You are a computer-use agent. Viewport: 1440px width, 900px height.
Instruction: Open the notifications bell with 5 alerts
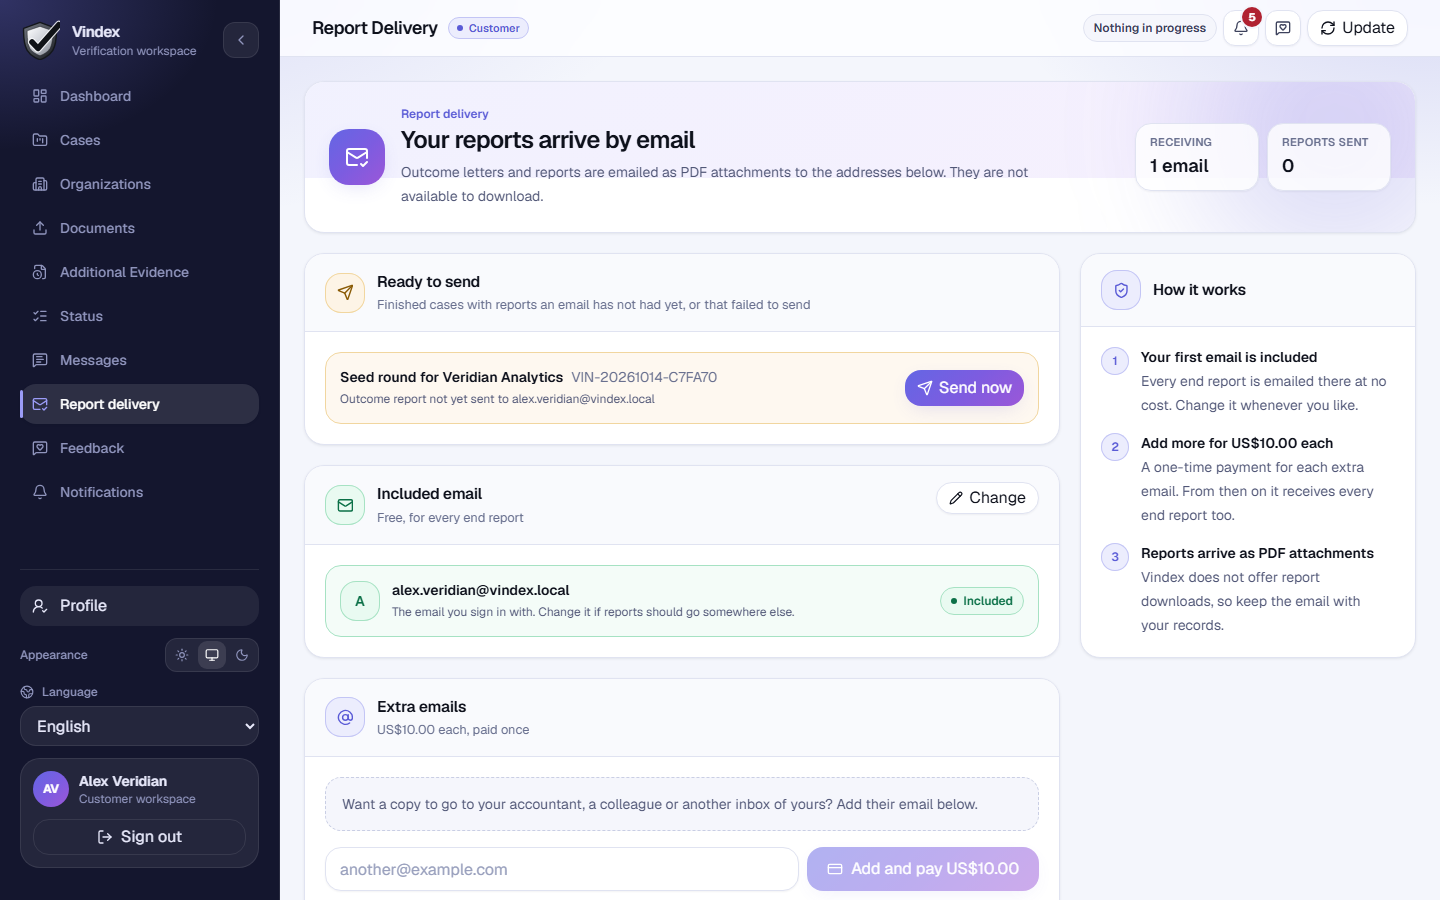[1241, 28]
